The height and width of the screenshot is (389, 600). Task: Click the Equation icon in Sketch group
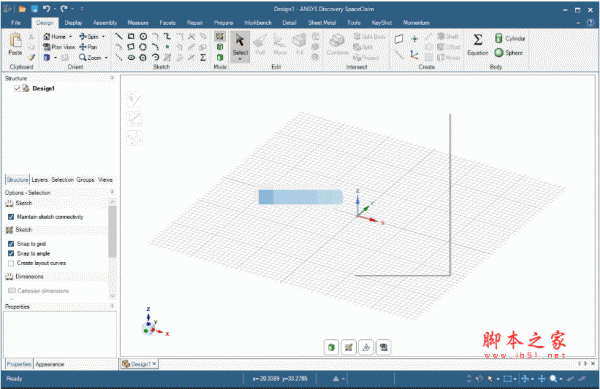coord(203,57)
